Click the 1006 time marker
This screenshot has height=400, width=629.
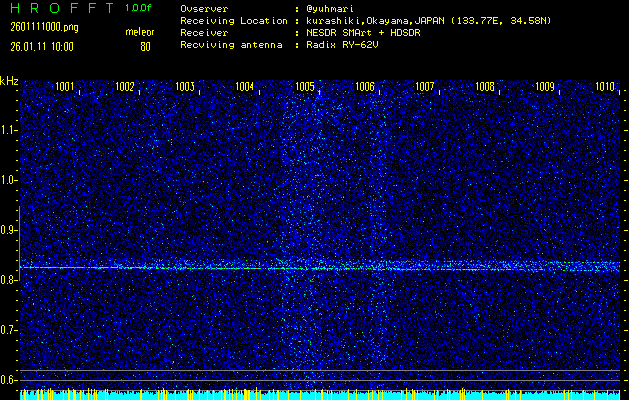click(365, 86)
